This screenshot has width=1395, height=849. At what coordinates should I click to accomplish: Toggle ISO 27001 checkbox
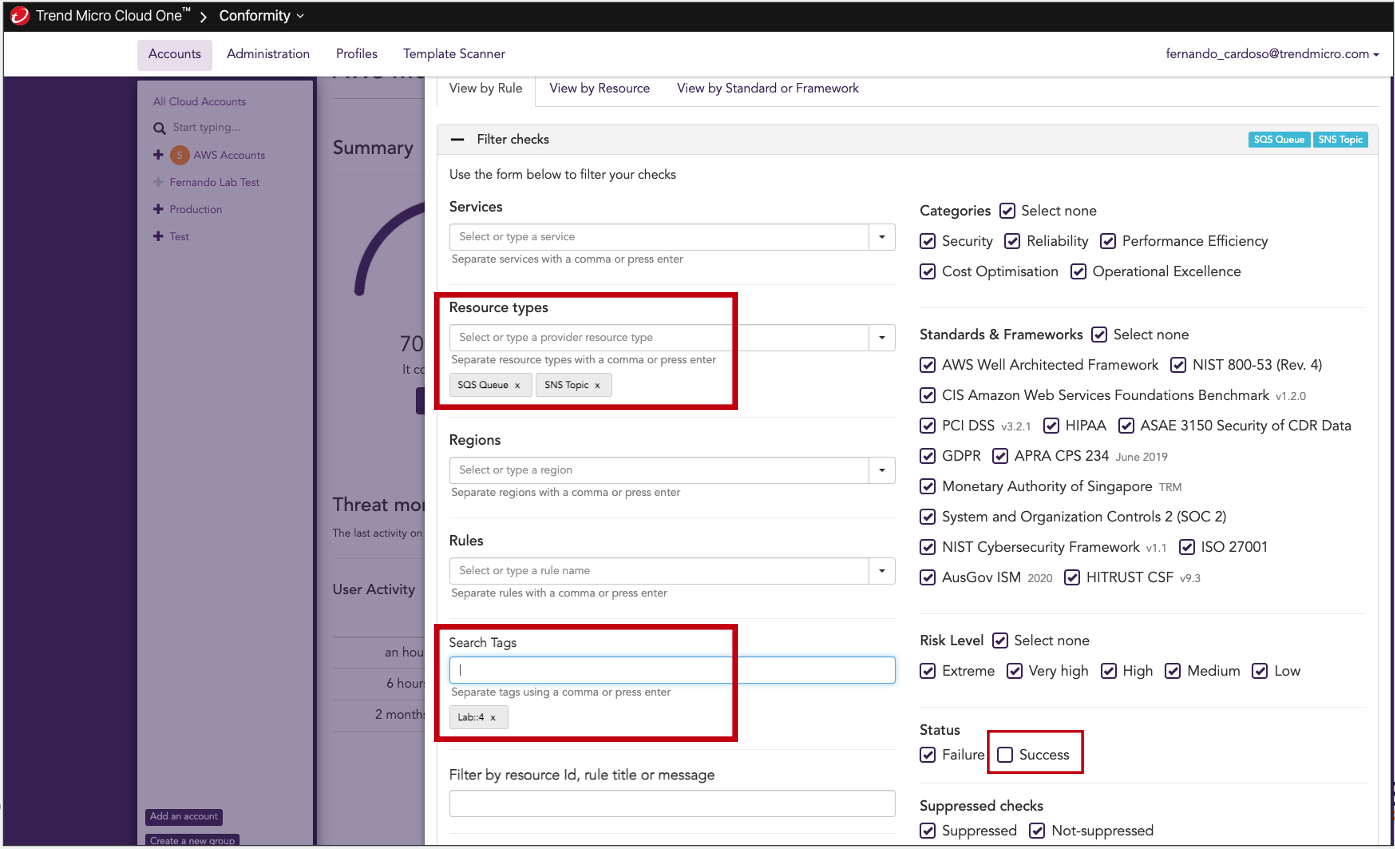pyautogui.click(x=1186, y=547)
